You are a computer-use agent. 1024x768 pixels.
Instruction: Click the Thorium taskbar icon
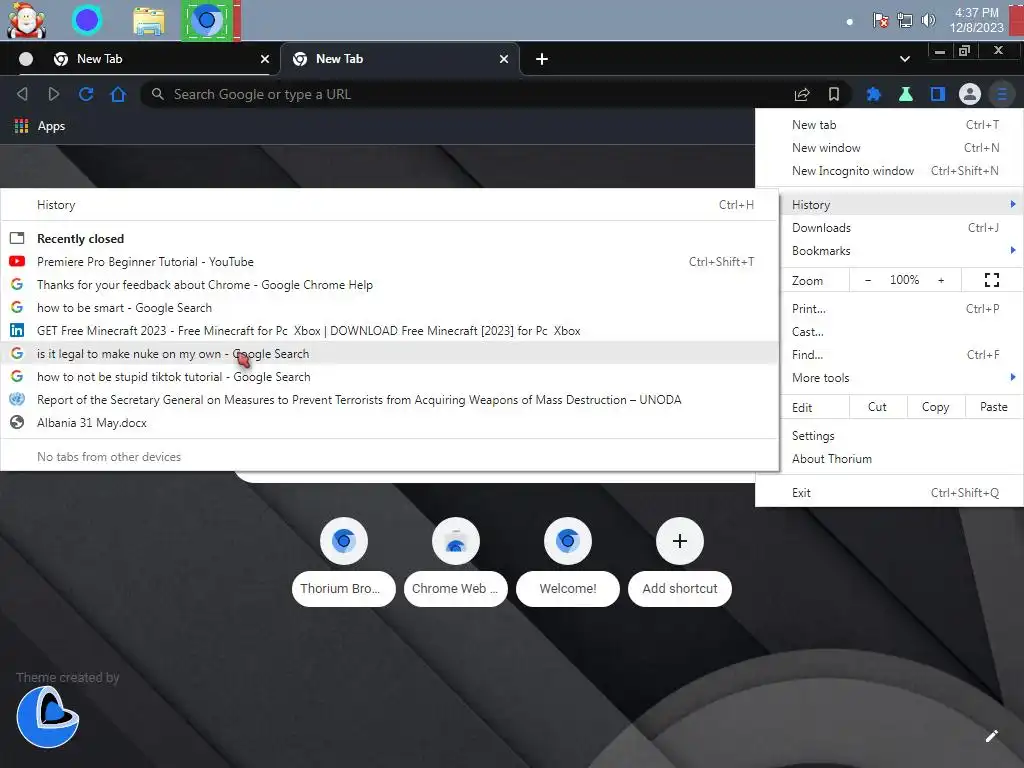(x=207, y=20)
